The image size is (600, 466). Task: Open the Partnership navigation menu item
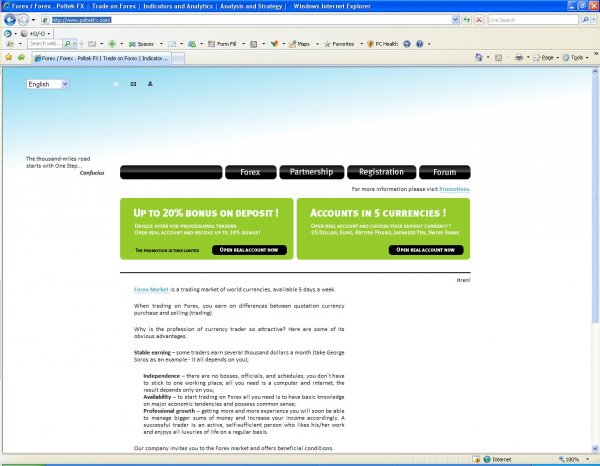pyautogui.click(x=311, y=172)
